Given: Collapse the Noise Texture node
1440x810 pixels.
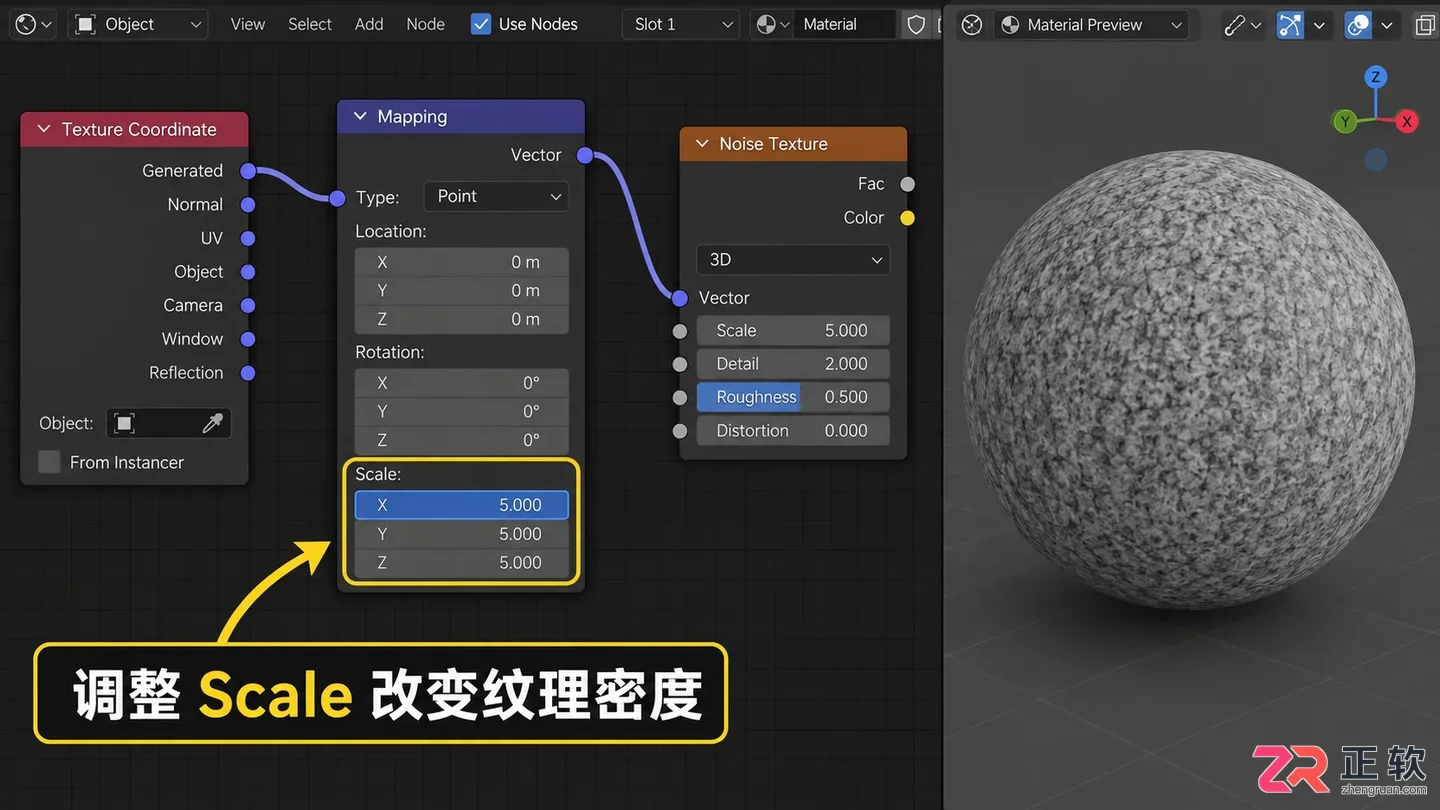Looking at the screenshot, I should [702, 143].
